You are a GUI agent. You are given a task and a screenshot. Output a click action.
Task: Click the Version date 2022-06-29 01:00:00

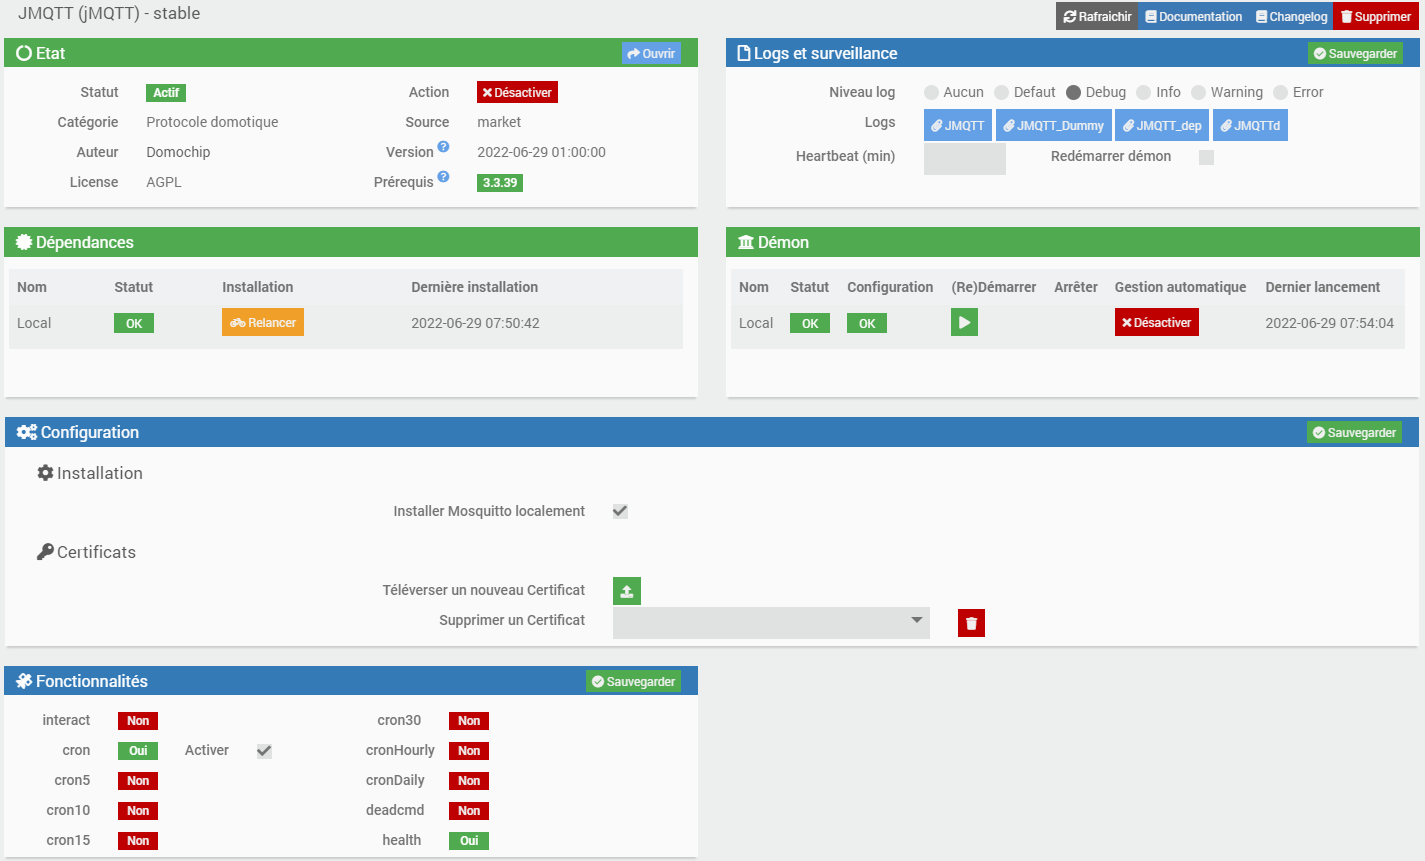tap(541, 152)
